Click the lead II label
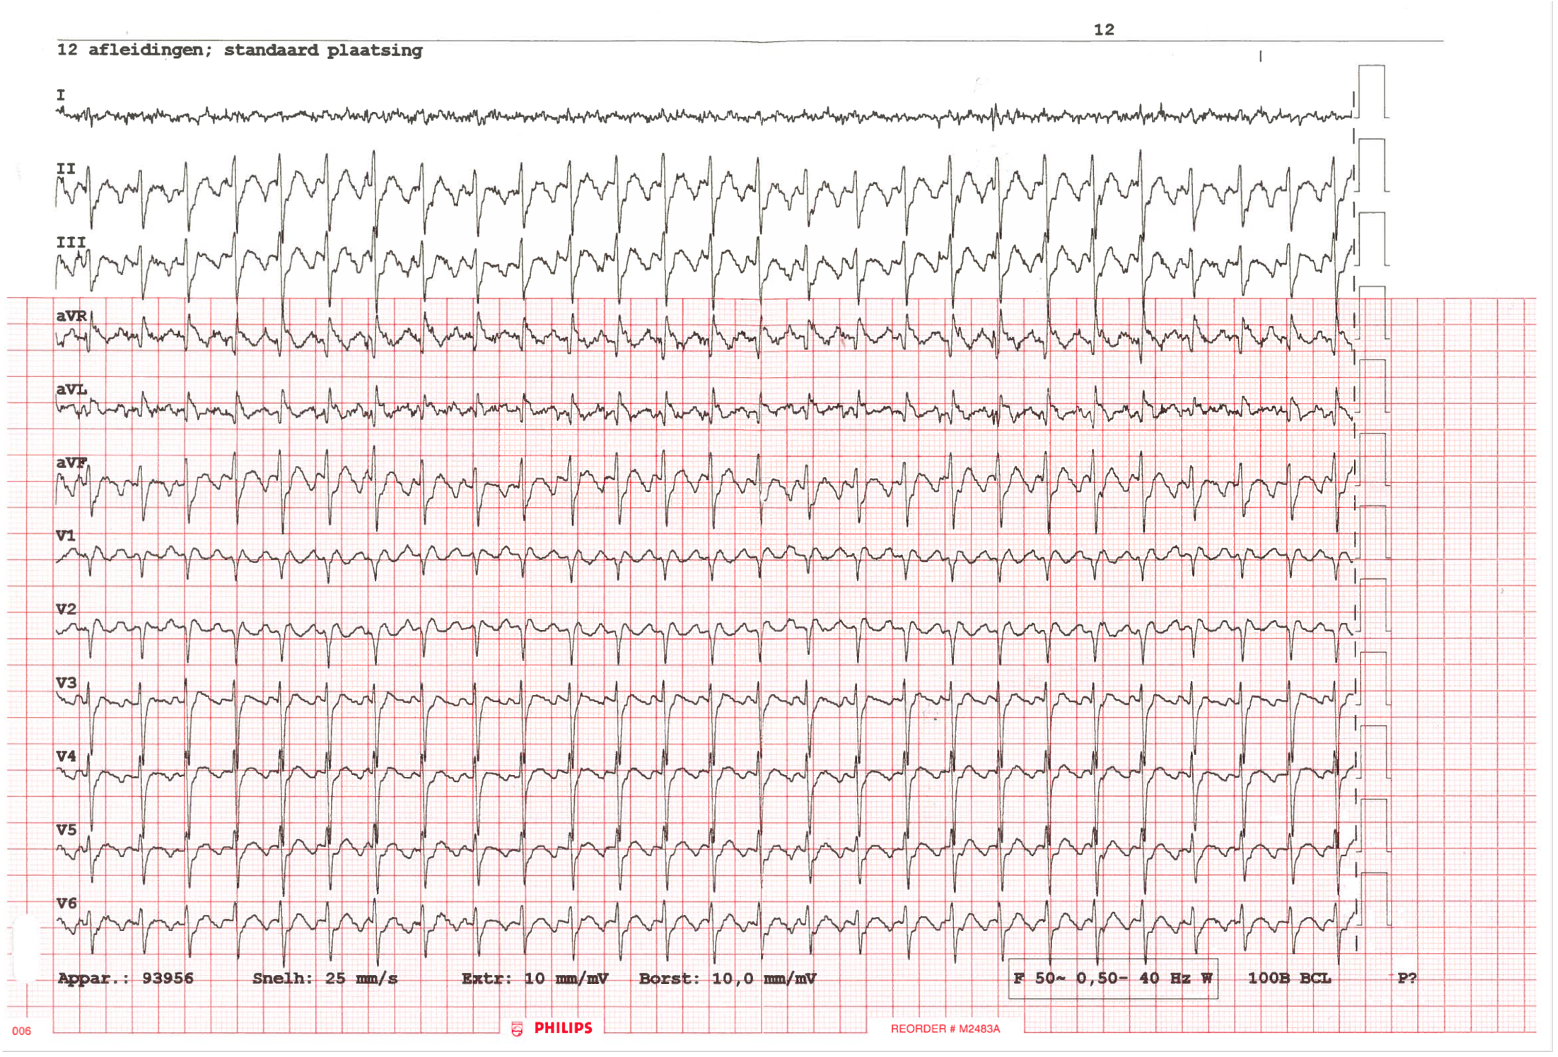The height and width of the screenshot is (1057, 1558). pyautogui.click(x=66, y=168)
